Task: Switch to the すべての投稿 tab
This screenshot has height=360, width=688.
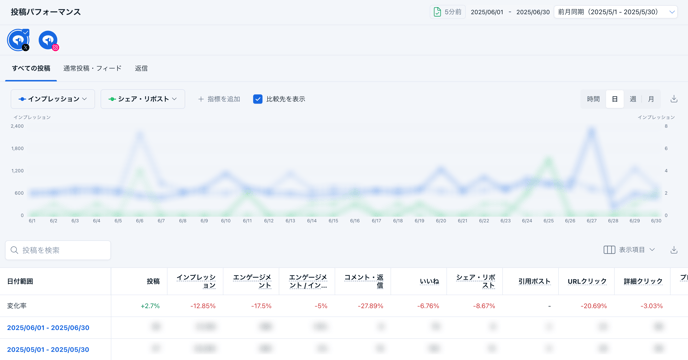Action: click(31, 68)
